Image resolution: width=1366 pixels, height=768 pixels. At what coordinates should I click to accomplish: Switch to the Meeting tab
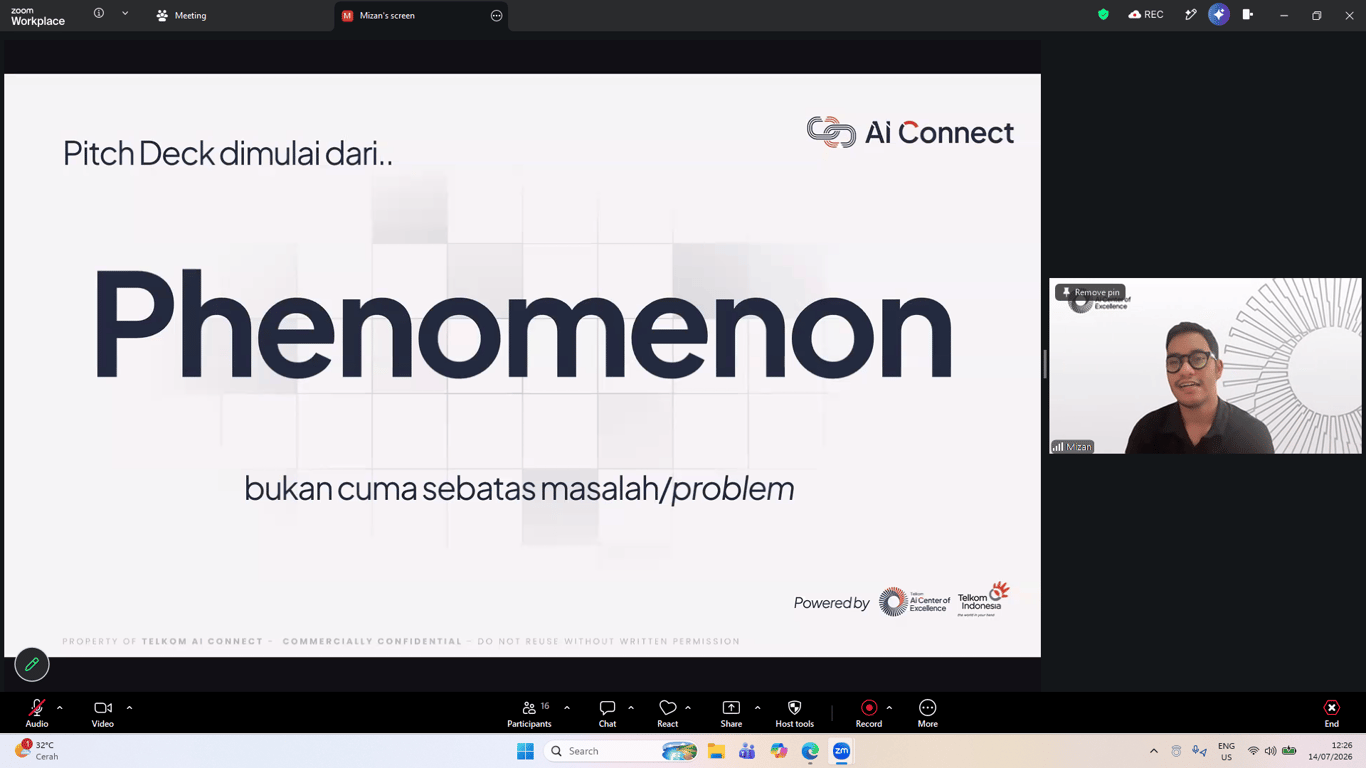181,15
